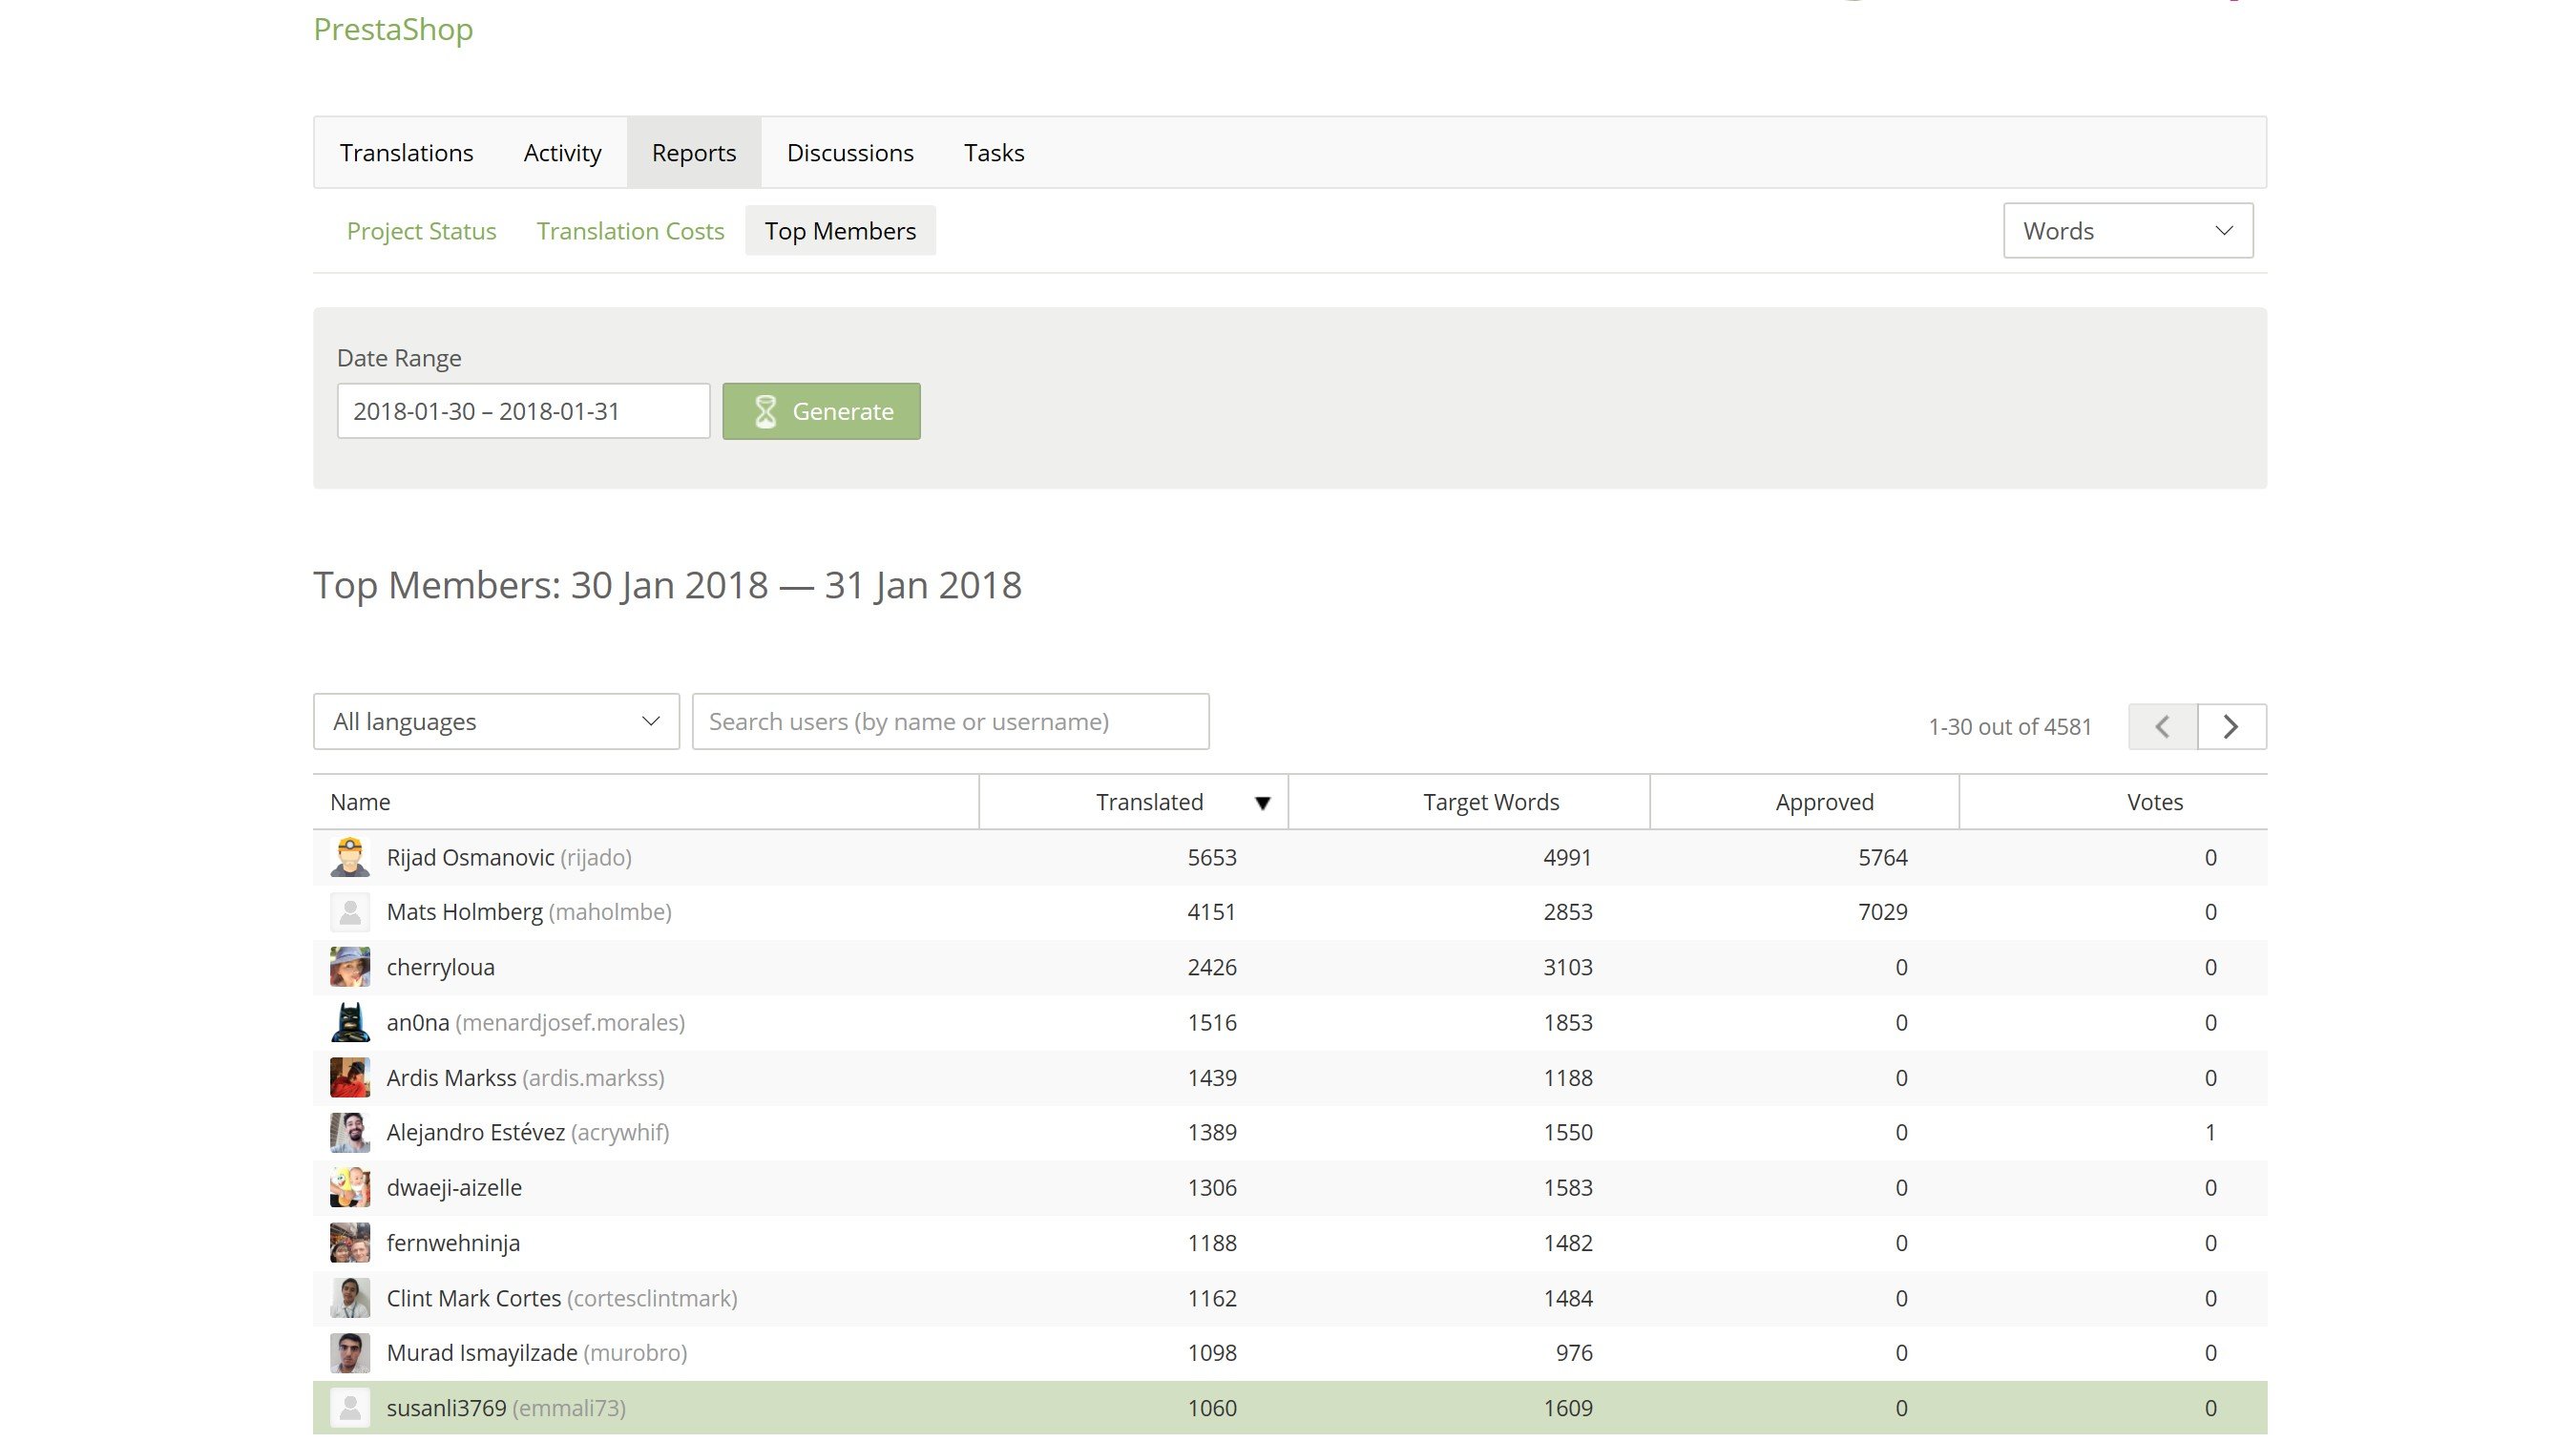The height and width of the screenshot is (1442, 2576).
Task: Click Ardis Markss's avatar
Action: [350, 1078]
